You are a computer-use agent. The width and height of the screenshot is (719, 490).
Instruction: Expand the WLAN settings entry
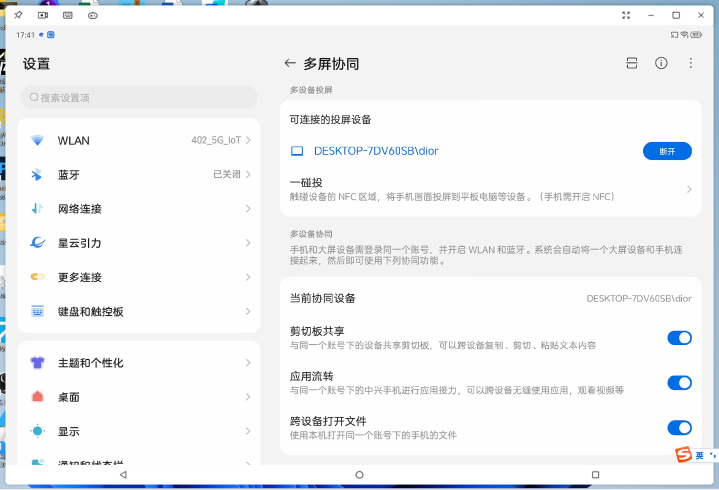(x=139, y=141)
